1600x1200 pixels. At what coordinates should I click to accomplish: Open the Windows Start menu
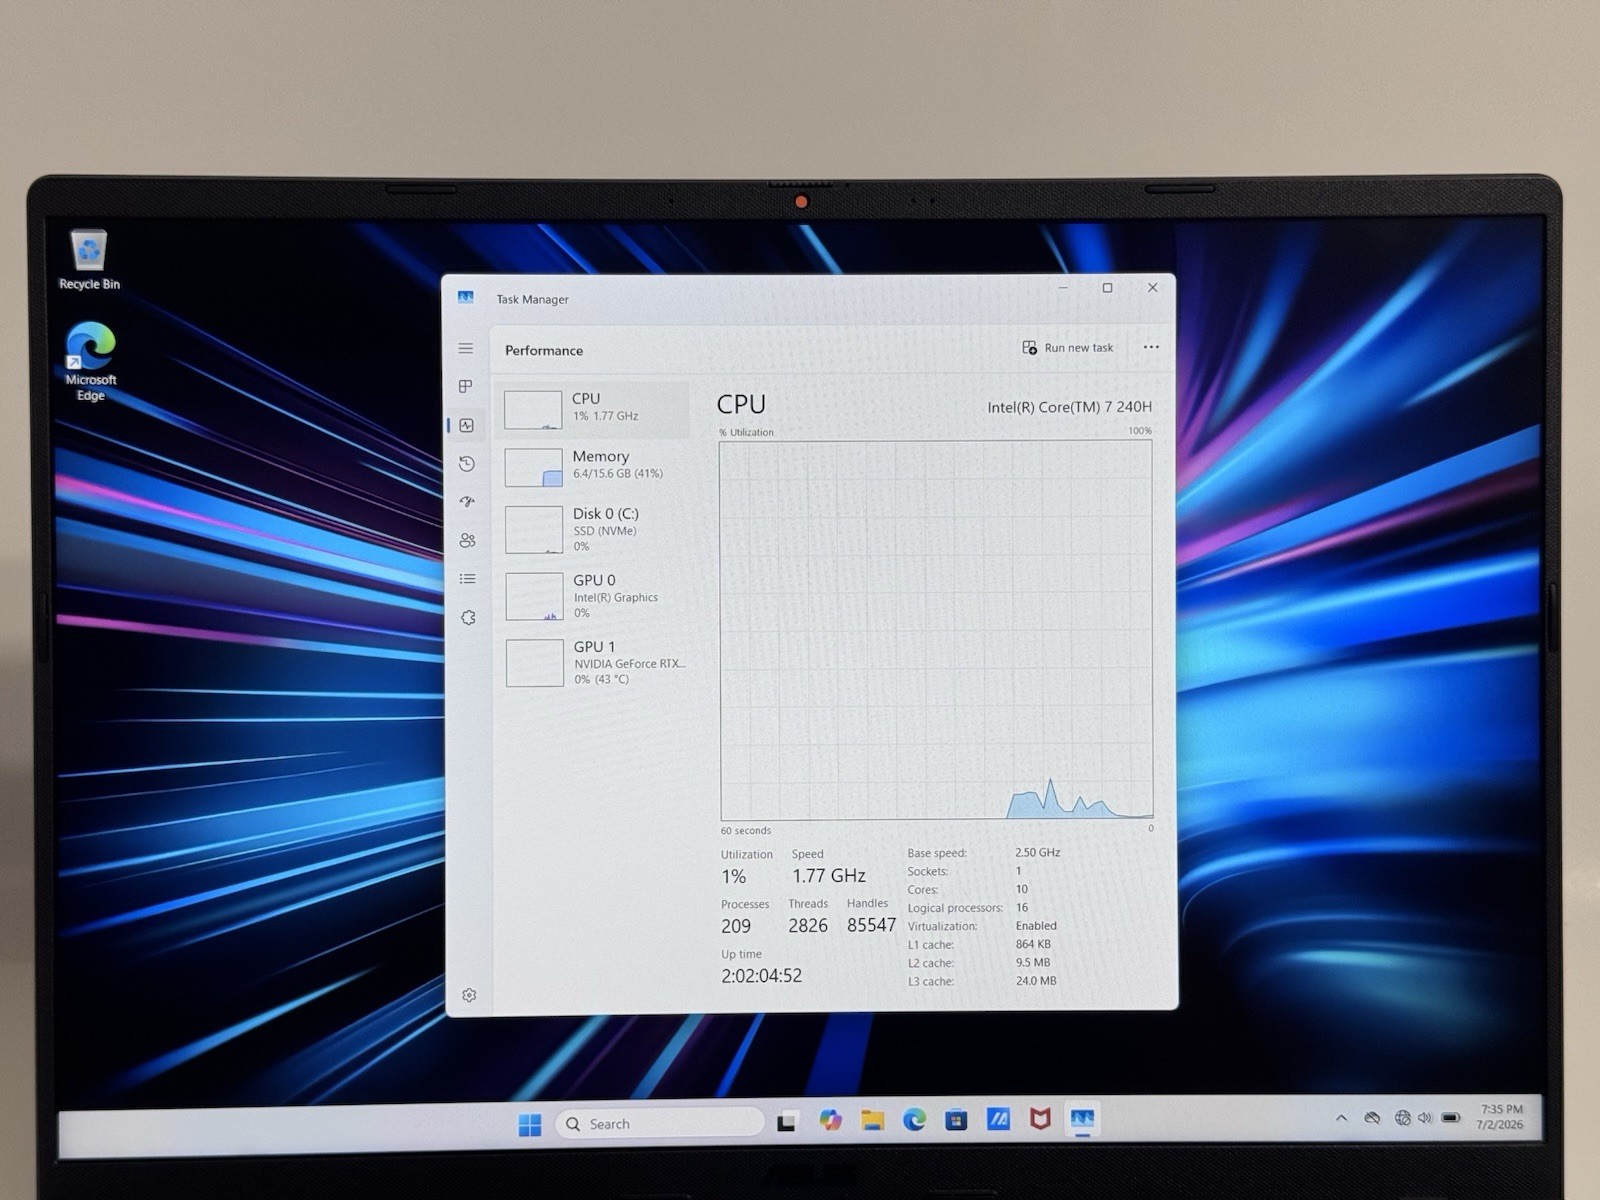(x=530, y=1124)
